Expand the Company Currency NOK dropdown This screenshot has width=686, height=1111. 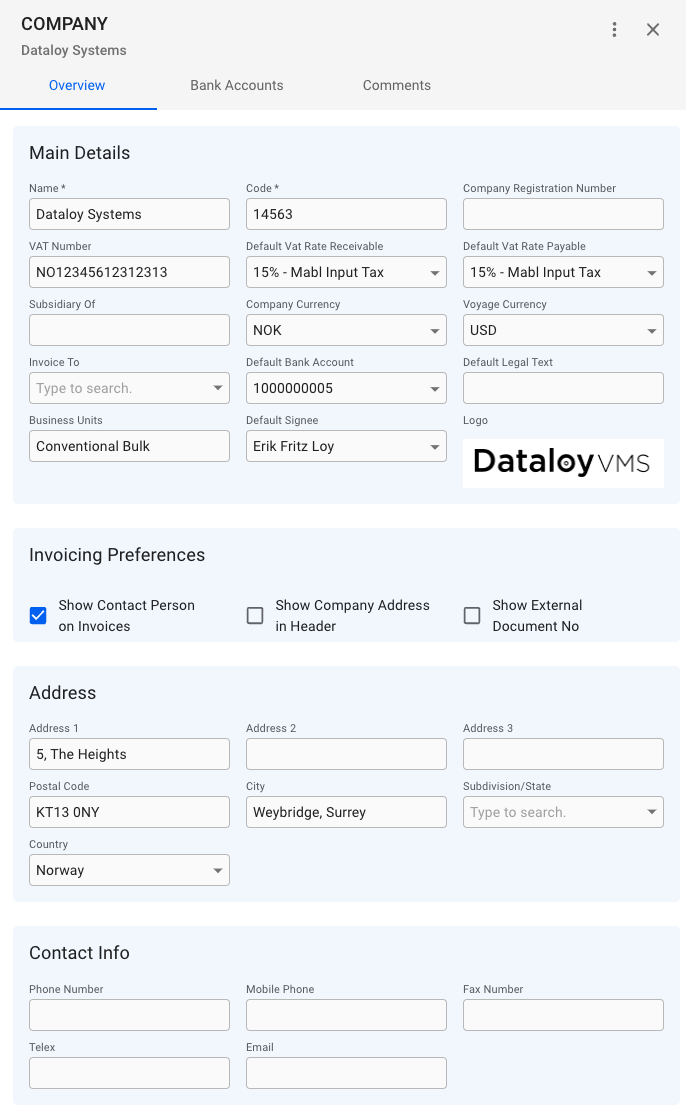[x=435, y=330]
